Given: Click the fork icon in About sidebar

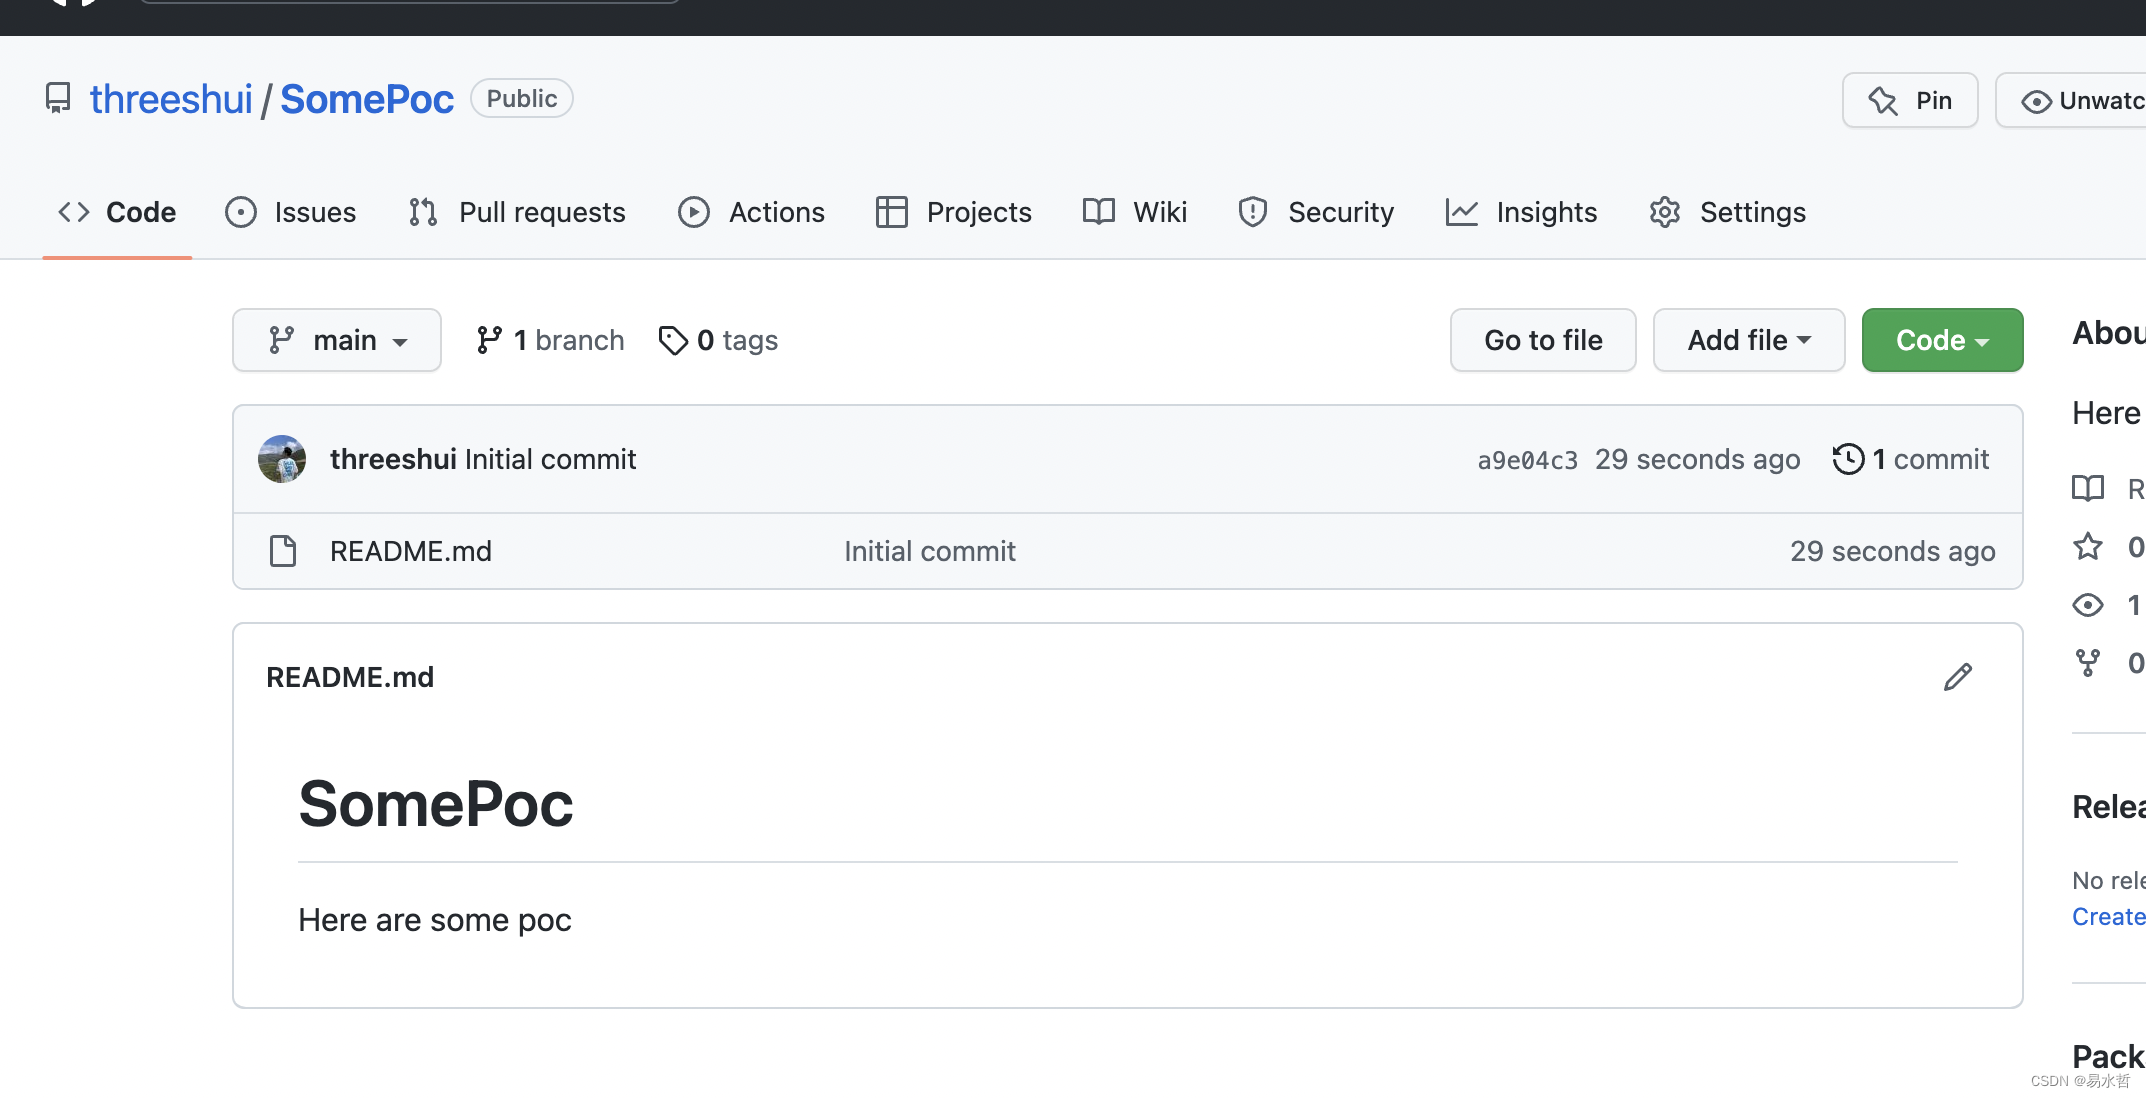Looking at the screenshot, I should tap(2088, 662).
